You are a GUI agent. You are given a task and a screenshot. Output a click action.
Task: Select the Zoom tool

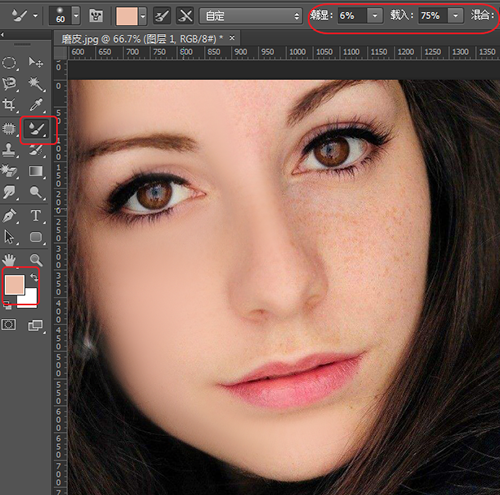[x=36, y=260]
